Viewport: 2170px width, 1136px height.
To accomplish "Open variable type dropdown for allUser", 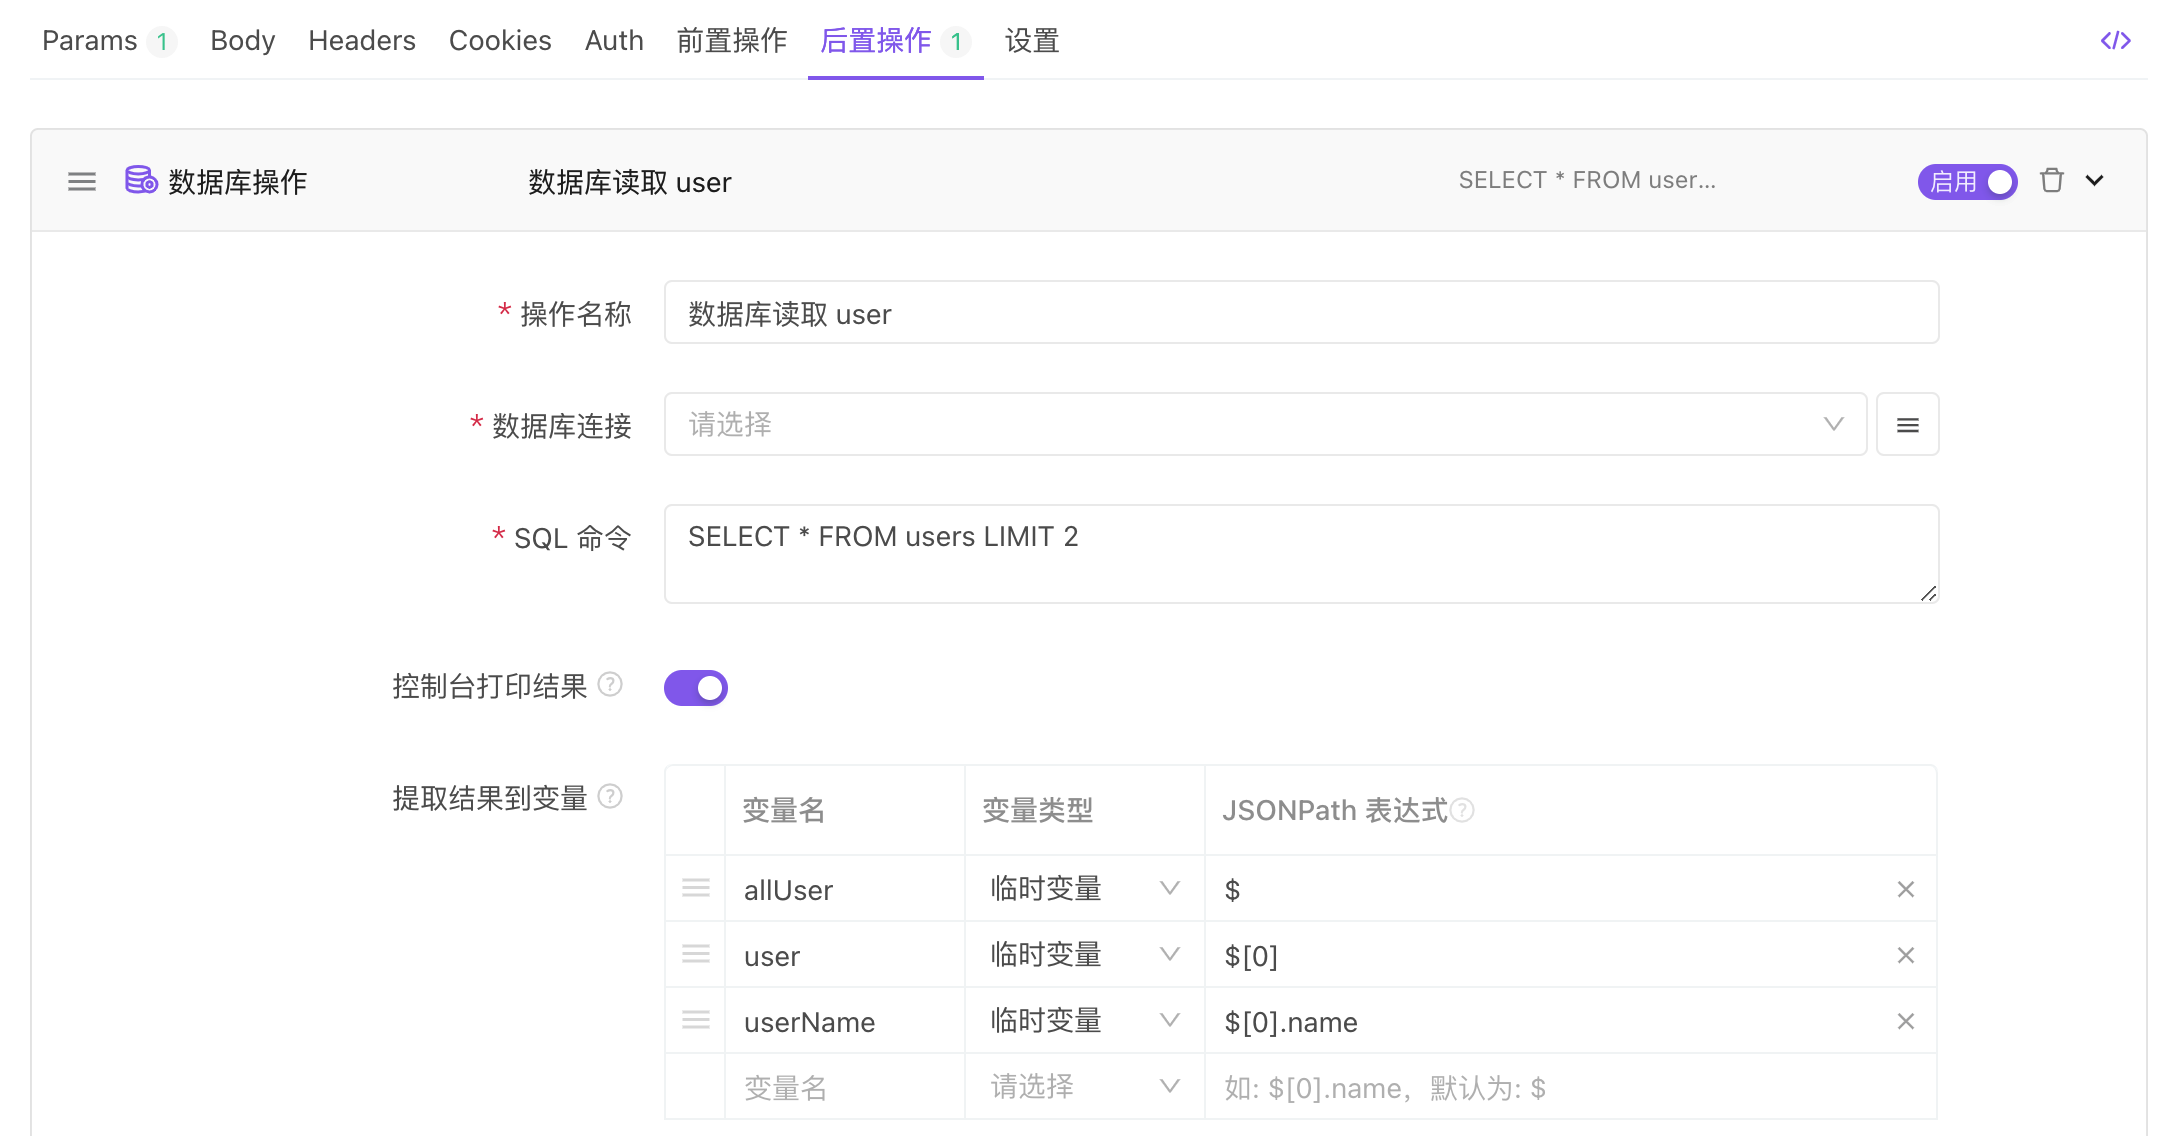I will (1084, 889).
